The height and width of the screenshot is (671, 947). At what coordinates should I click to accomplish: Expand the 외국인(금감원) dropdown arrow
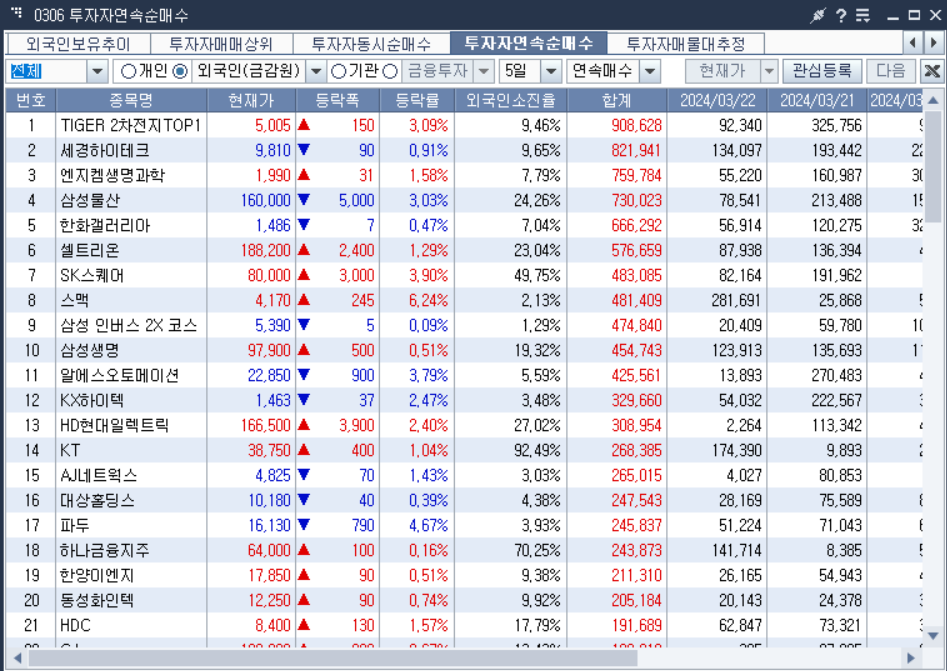tap(316, 72)
